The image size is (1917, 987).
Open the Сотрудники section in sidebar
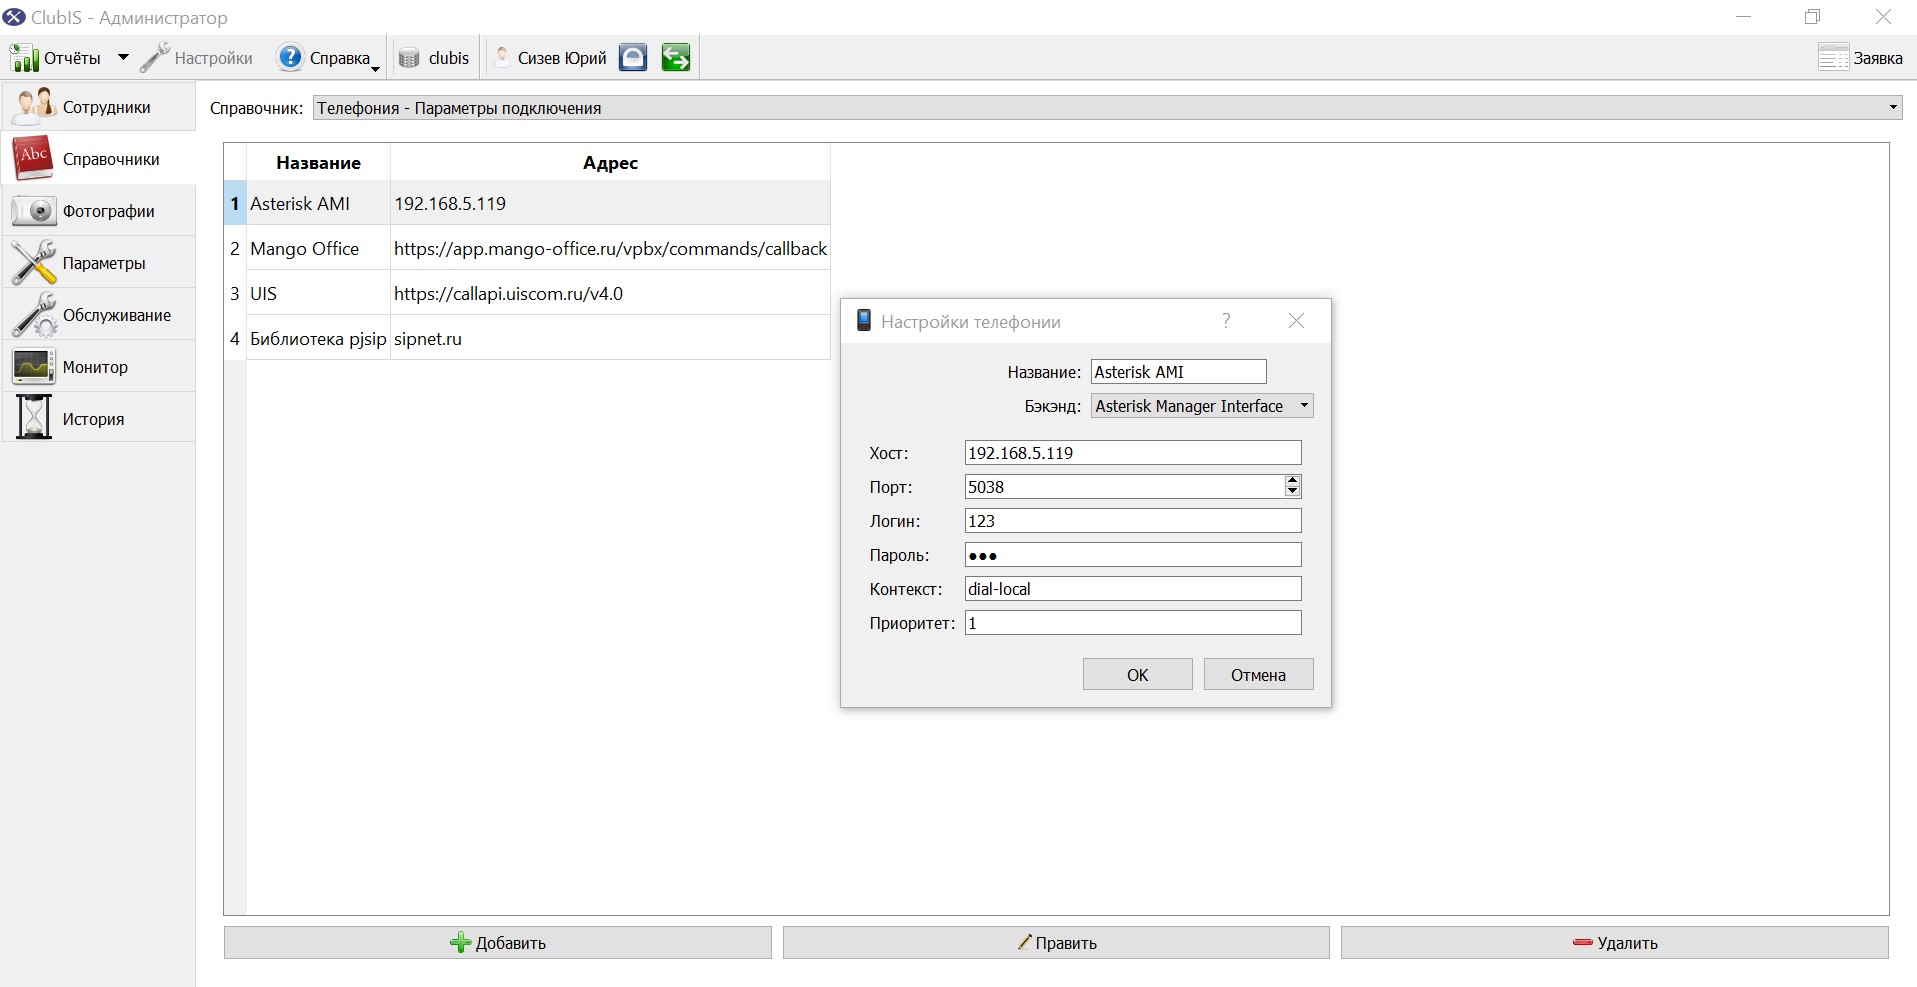point(98,107)
